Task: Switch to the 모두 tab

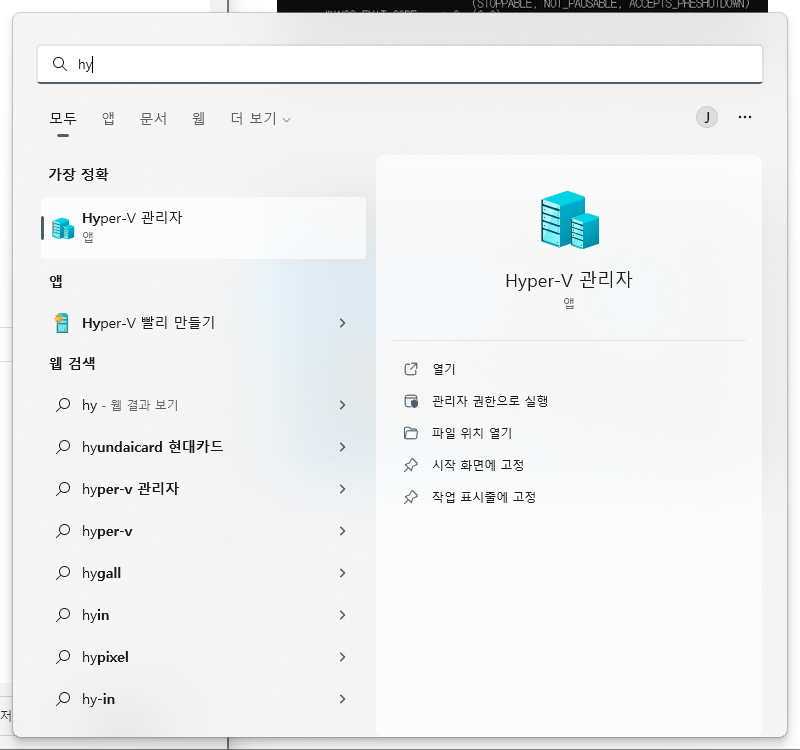Action: (x=63, y=118)
